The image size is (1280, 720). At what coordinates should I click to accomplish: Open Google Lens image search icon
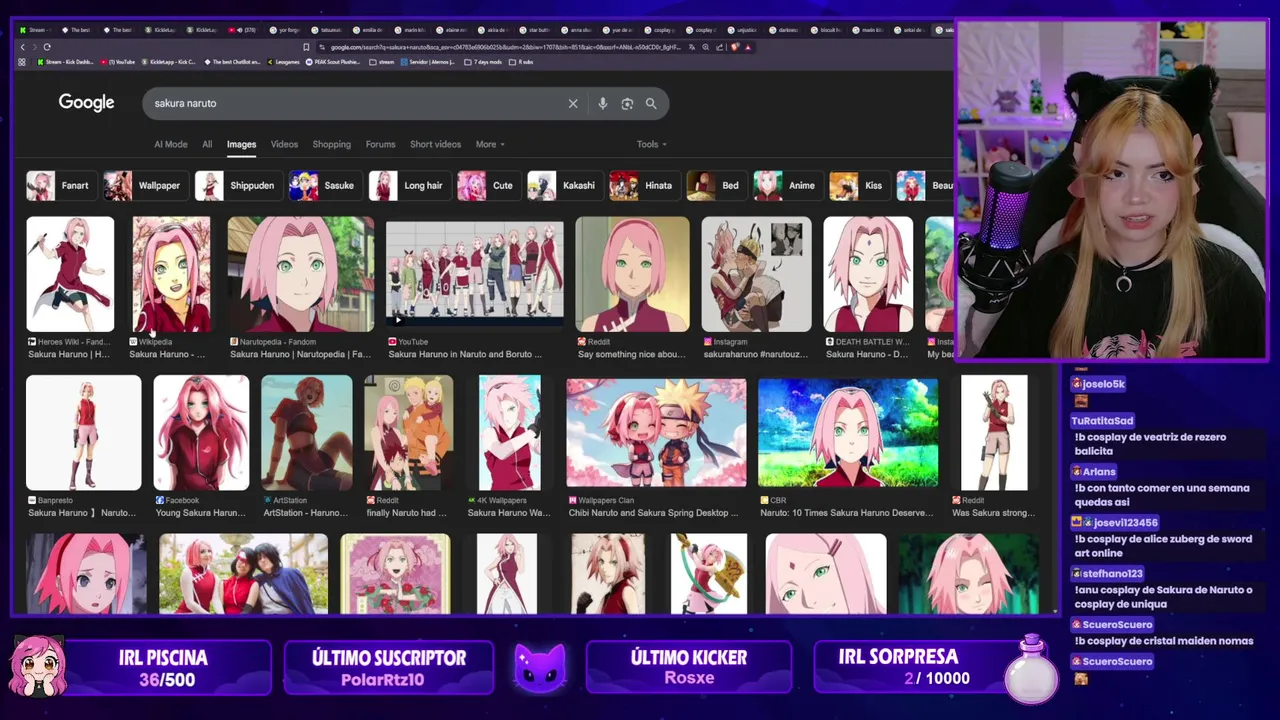pos(627,103)
